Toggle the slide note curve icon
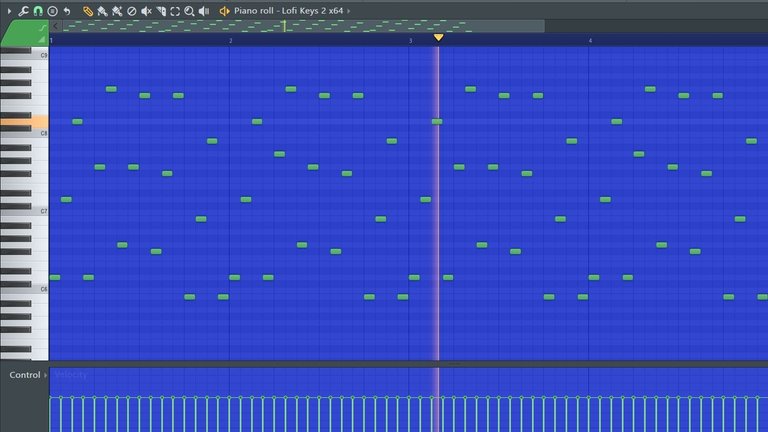The image size is (768, 432). pyautogui.click(x=43, y=27)
